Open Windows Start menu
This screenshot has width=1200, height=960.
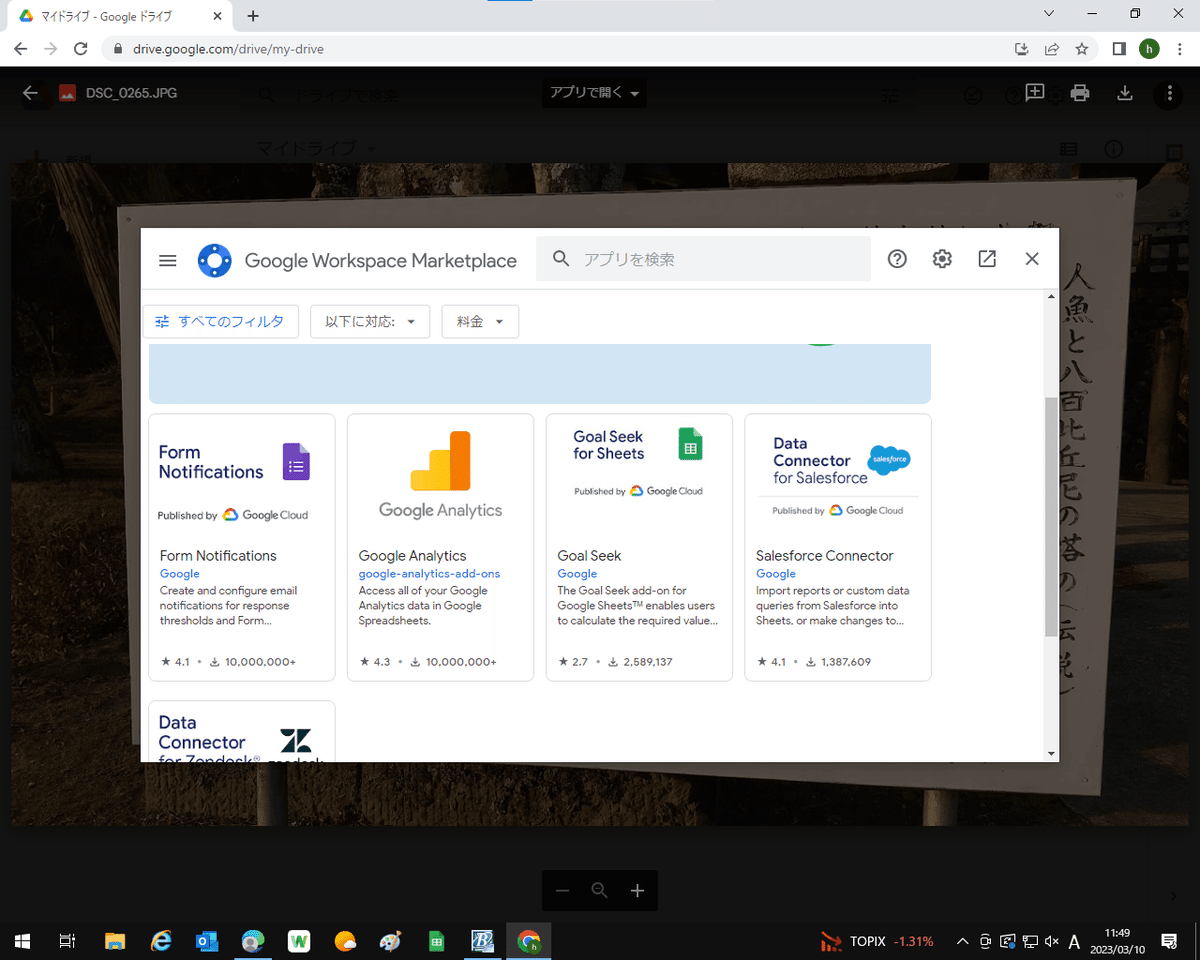pyautogui.click(x=22, y=941)
